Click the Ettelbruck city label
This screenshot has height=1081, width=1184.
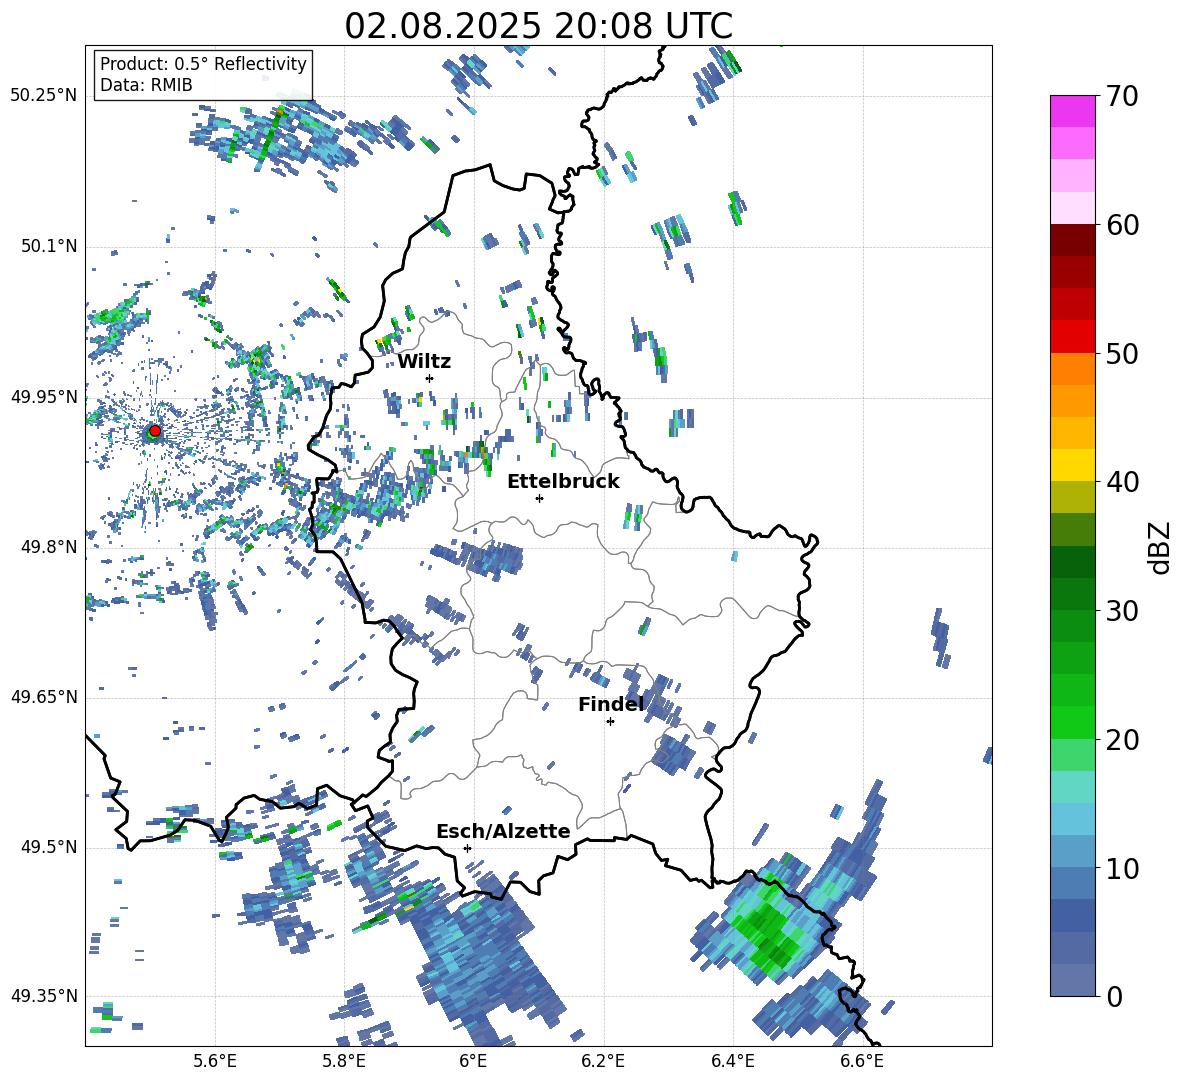(x=563, y=482)
